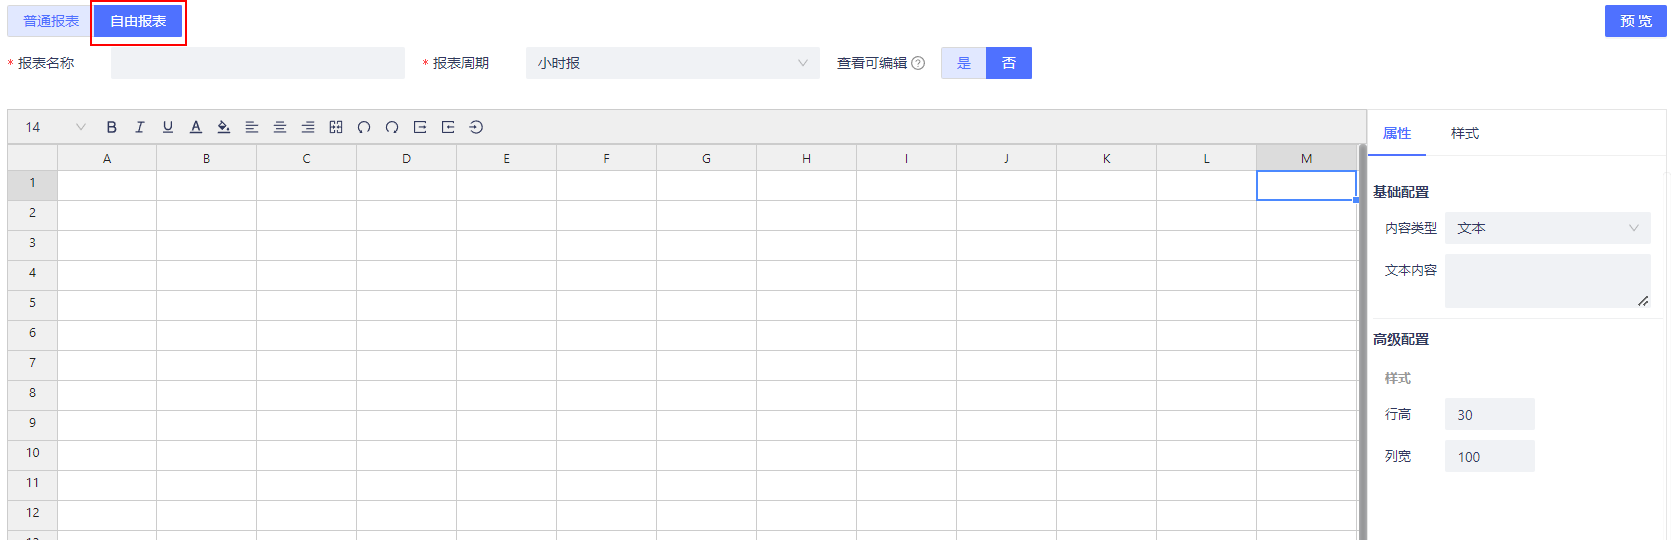
Task: Switch to the 普通报表 tab
Action: pos(51,21)
